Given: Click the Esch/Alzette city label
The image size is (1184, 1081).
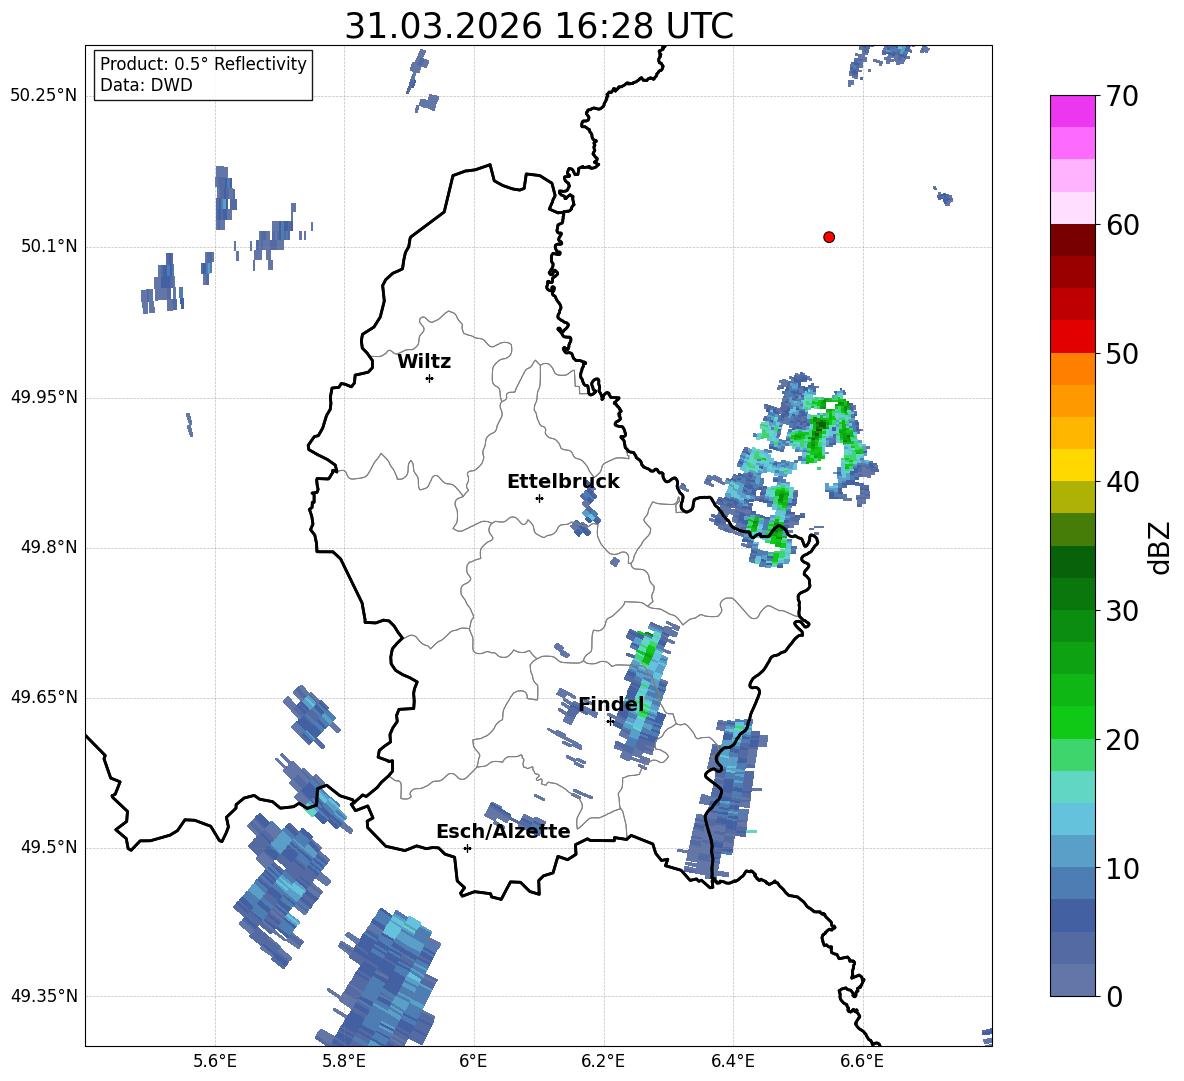Looking at the screenshot, I should 503,832.
